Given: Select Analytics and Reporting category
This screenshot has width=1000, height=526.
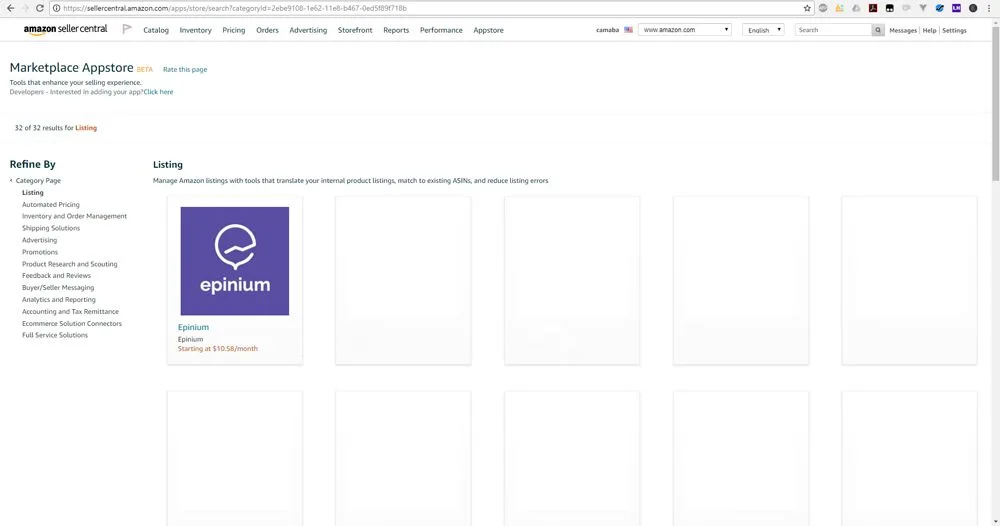Looking at the screenshot, I should point(59,300).
